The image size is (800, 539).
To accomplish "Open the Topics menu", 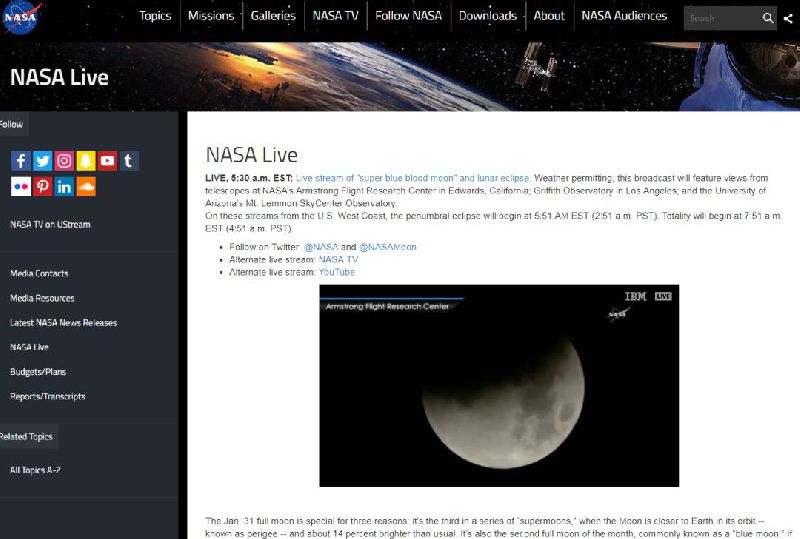I will tap(155, 16).
